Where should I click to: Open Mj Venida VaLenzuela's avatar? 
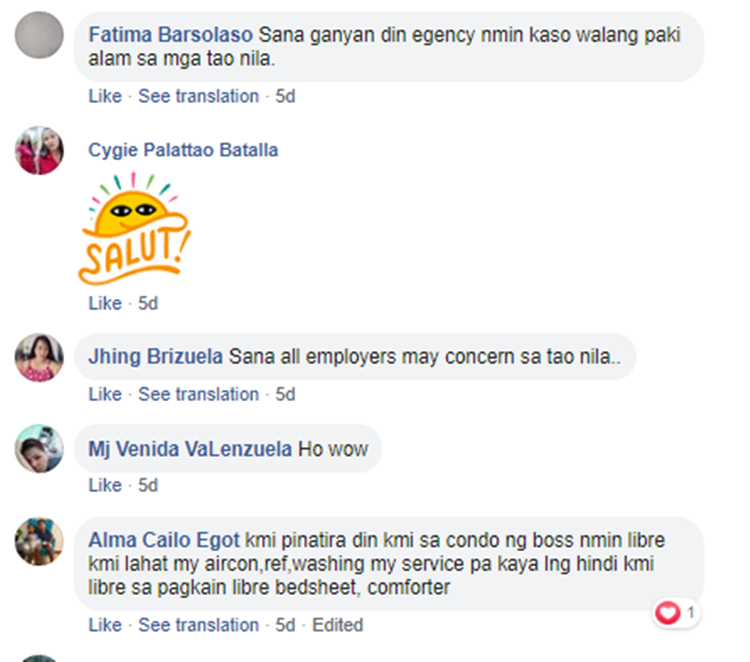pos(39,449)
